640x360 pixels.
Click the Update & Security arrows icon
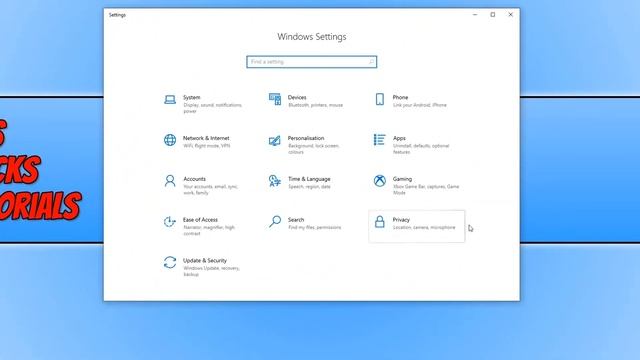(170, 262)
